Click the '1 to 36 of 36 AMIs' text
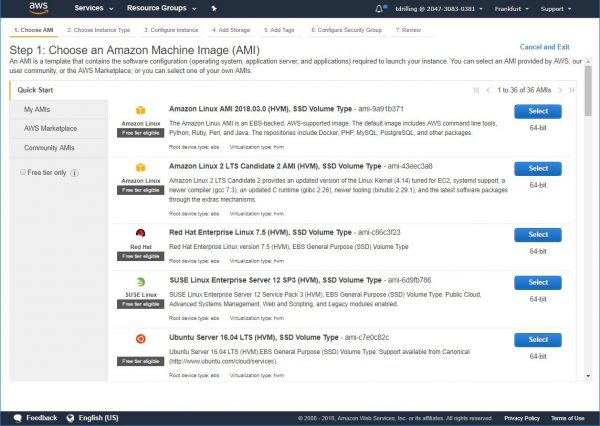 pos(524,90)
